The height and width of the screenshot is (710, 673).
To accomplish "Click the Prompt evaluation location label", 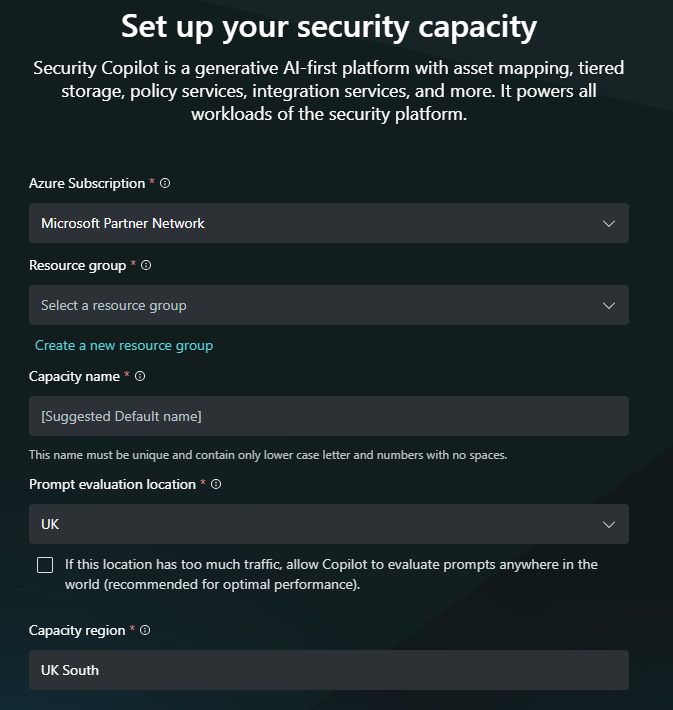I will 112,485.
